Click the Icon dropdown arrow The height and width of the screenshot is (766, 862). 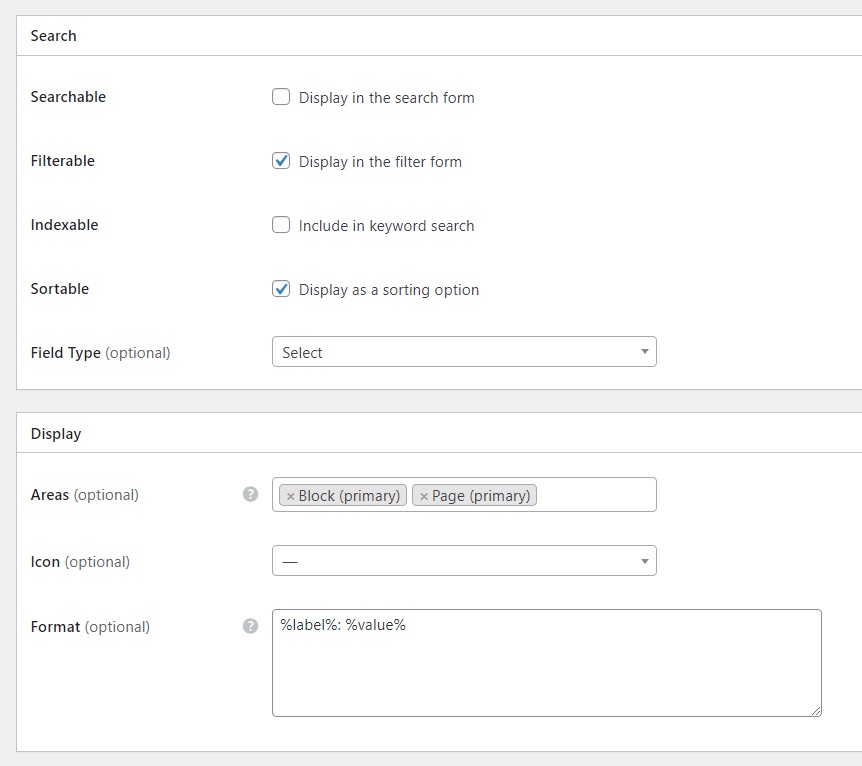click(644, 561)
